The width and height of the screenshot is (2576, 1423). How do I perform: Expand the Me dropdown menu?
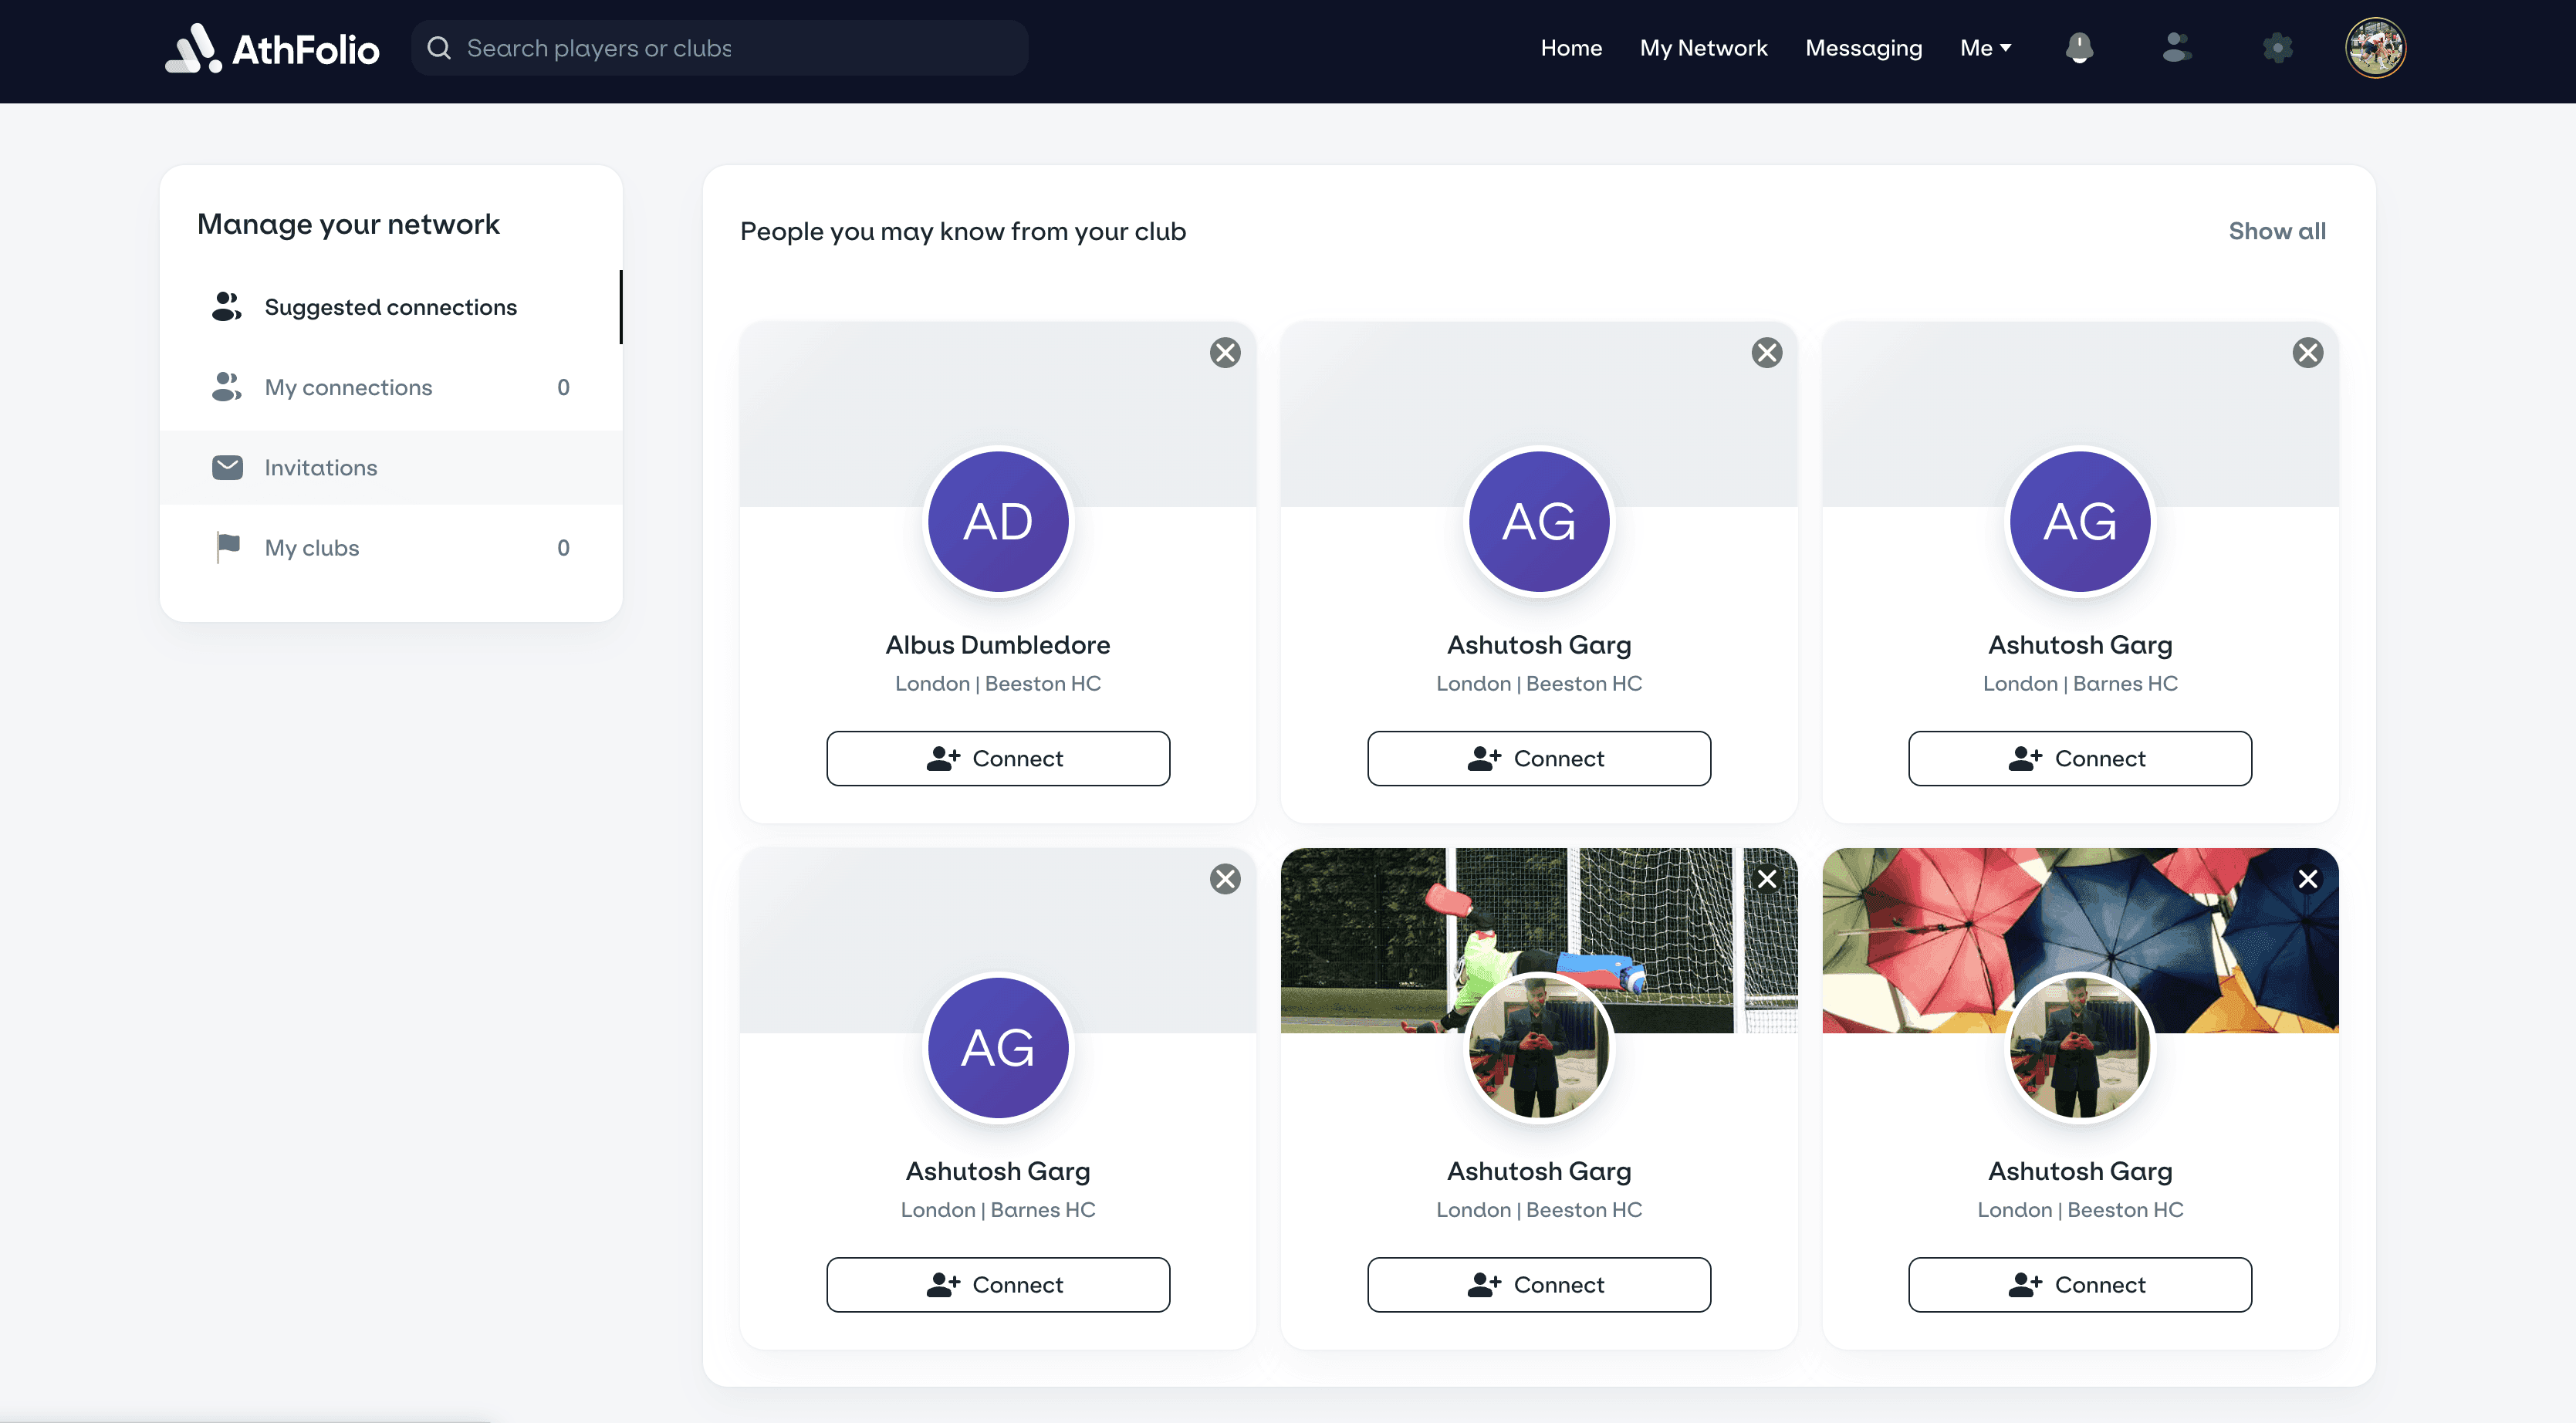click(x=1985, y=48)
